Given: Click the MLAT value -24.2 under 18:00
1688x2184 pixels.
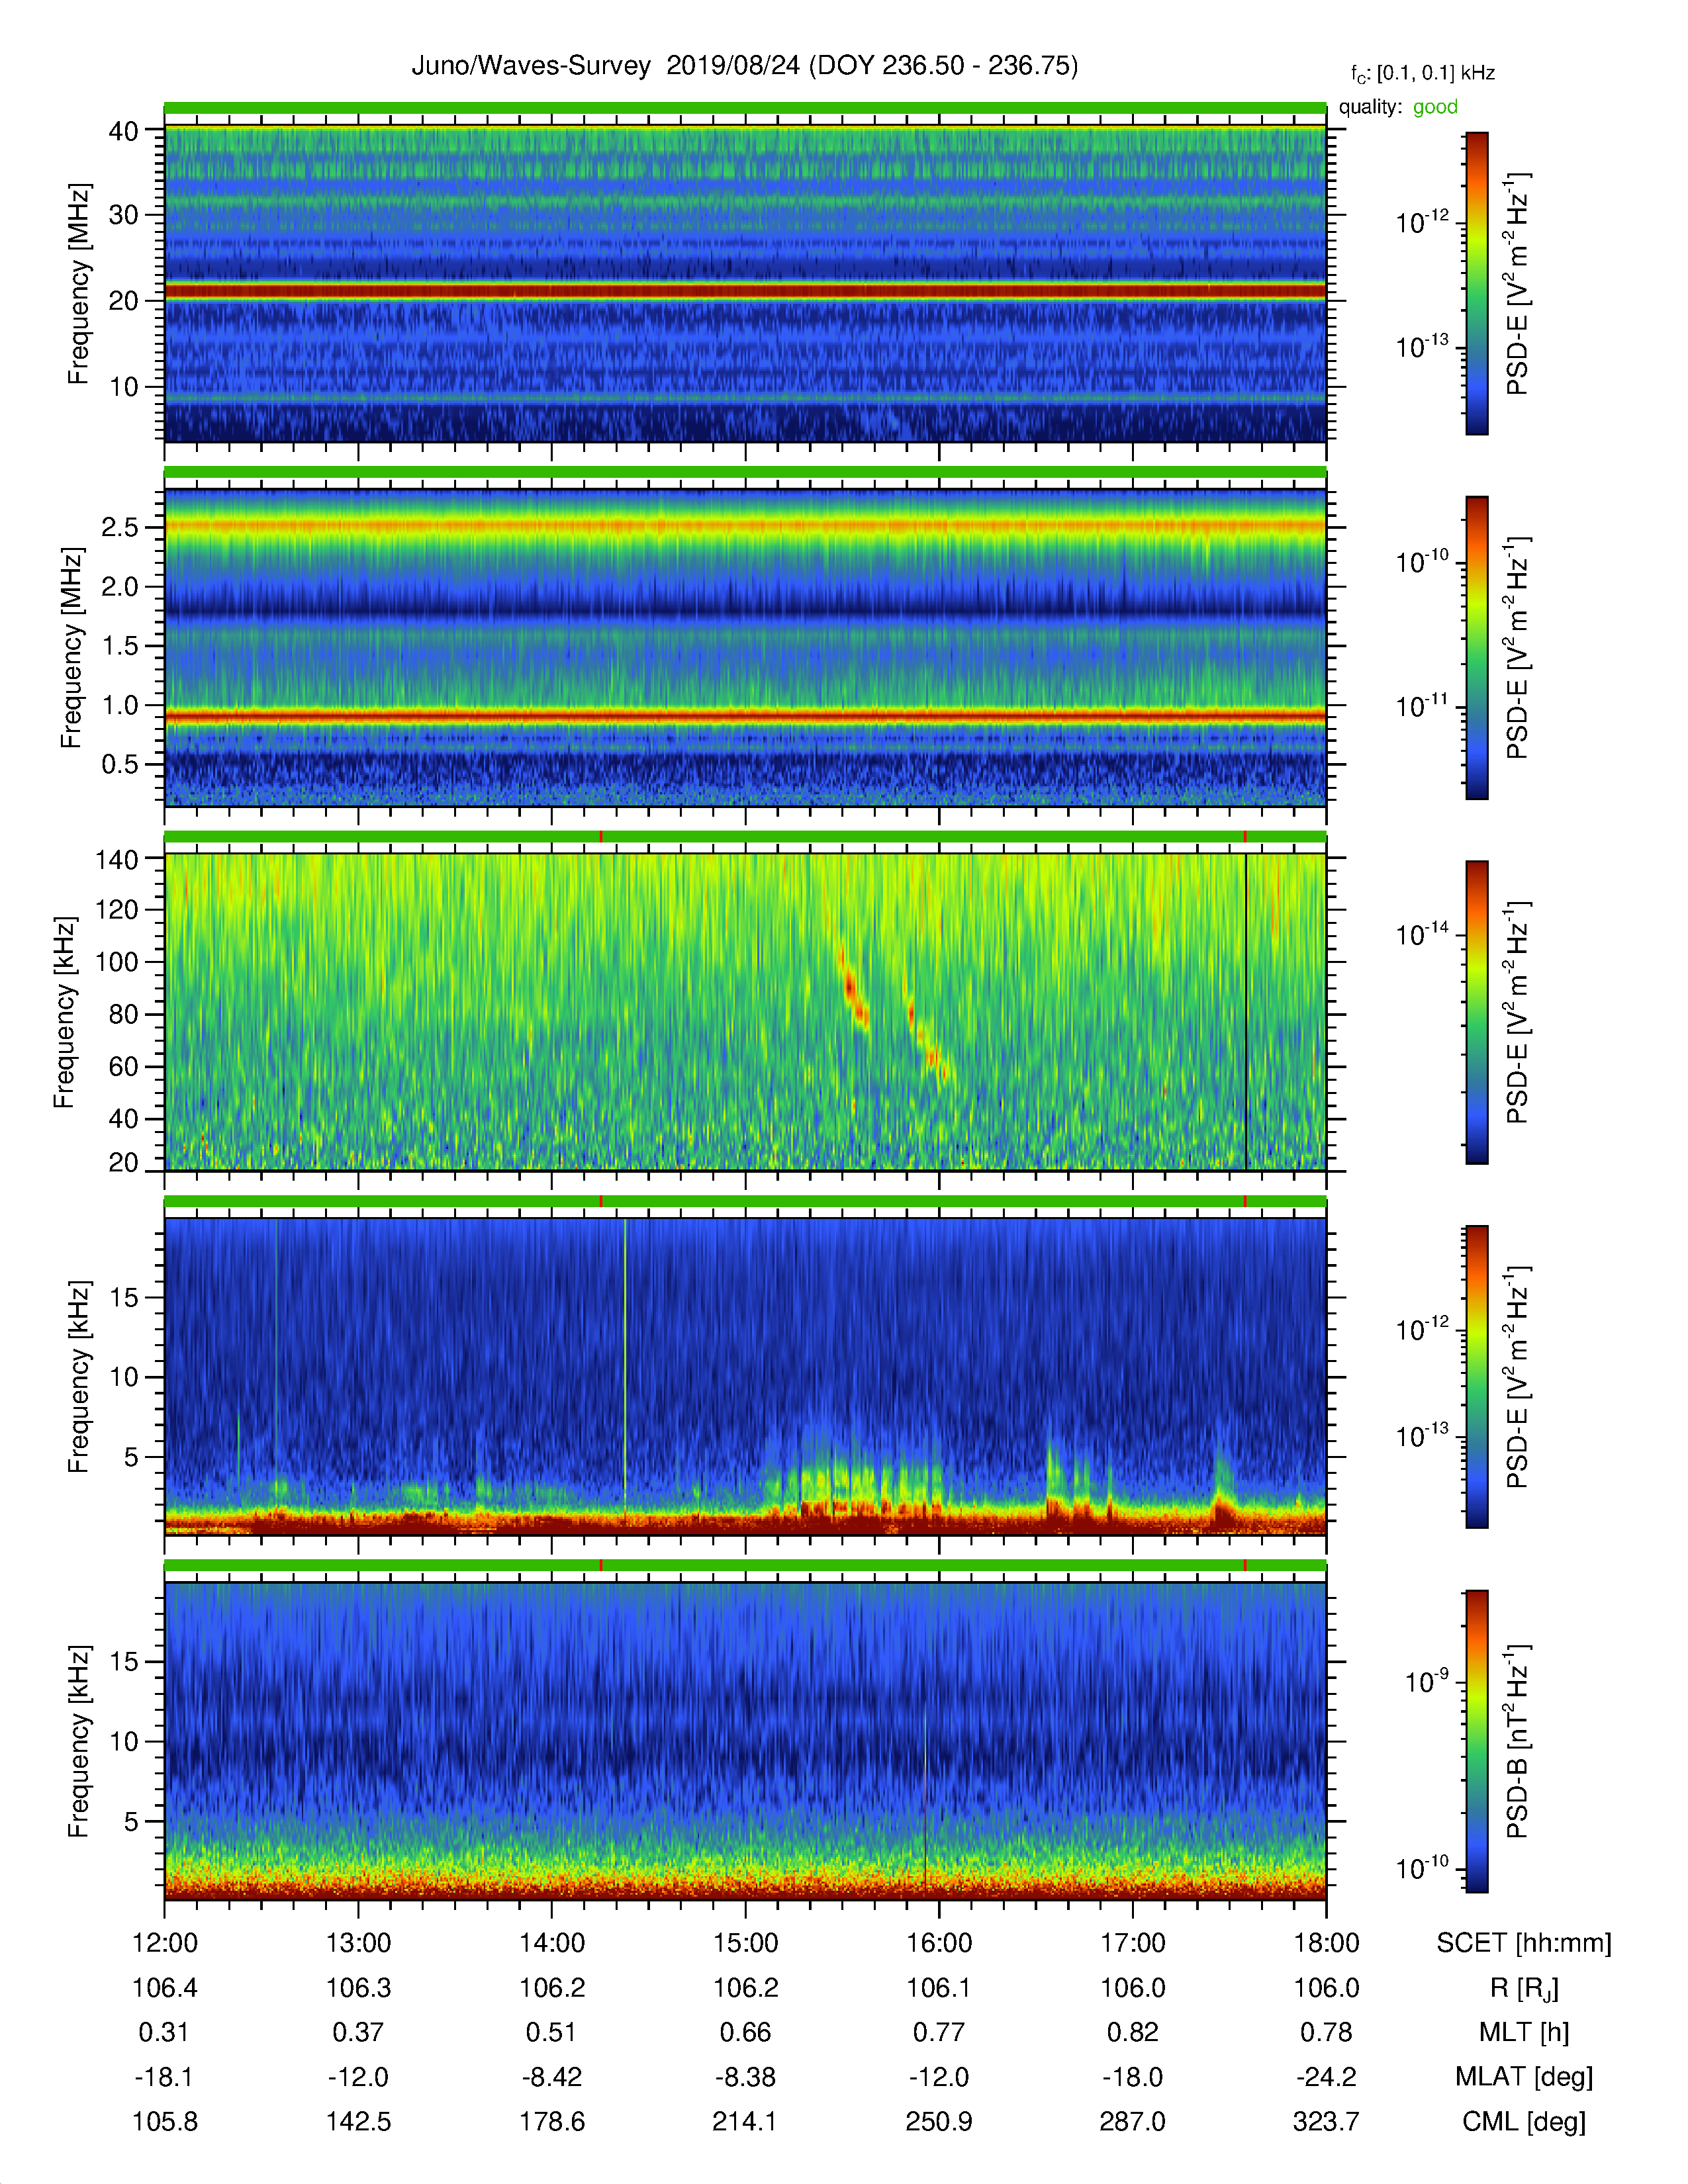Looking at the screenshot, I should pos(1326,2077).
